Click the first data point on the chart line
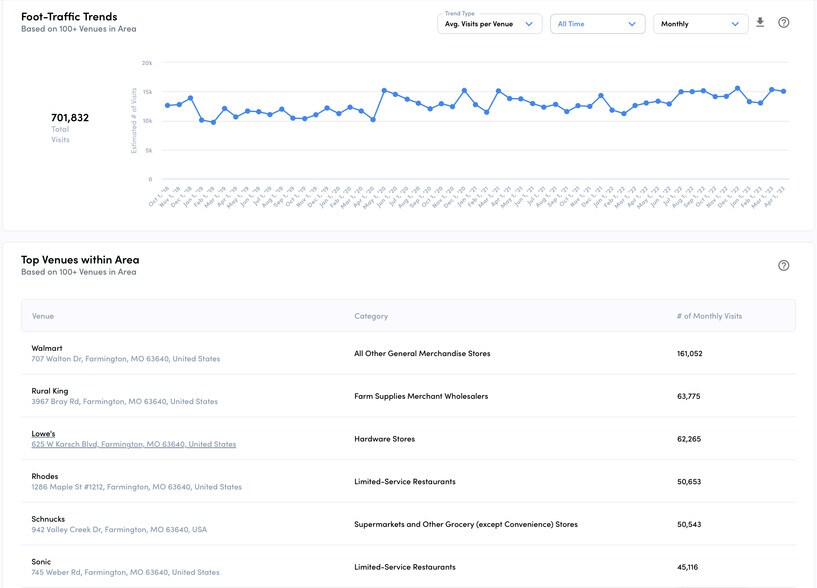This screenshot has height=588, width=817. point(167,106)
